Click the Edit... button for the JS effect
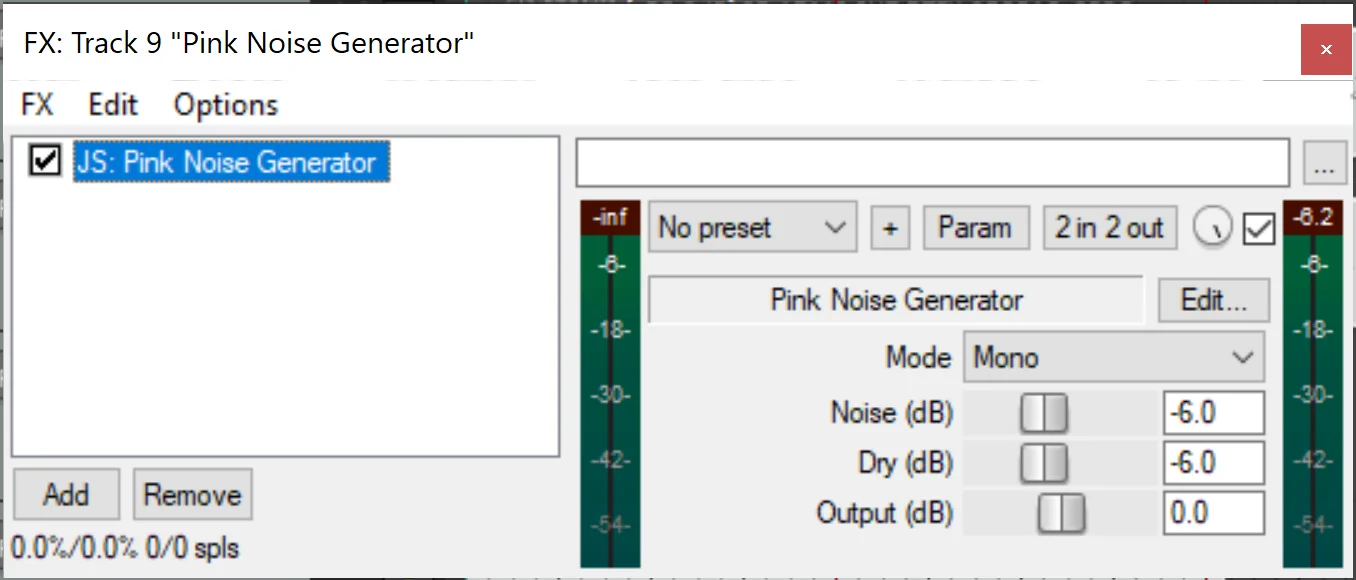This screenshot has width=1356, height=580. [x=1213, y=300]
